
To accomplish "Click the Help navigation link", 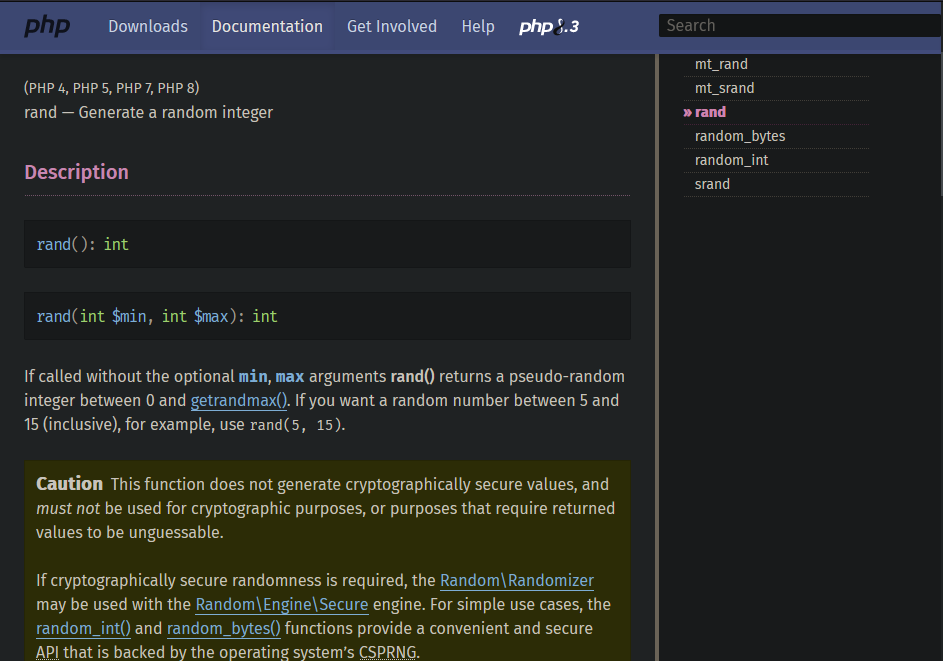I will [478, 27].
